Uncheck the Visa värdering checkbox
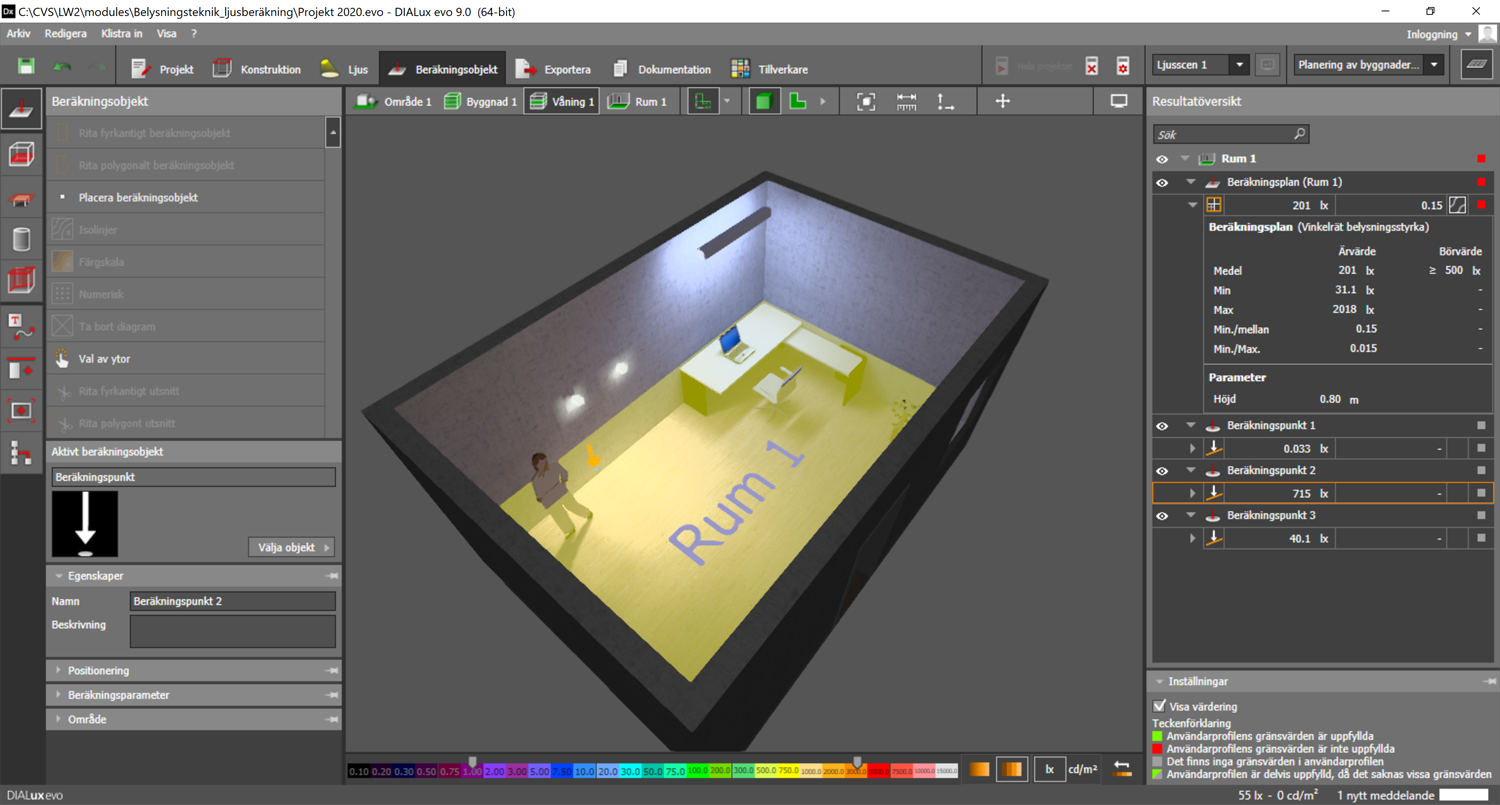This screenshot has height=805, width=1500. coord(1160,706)
